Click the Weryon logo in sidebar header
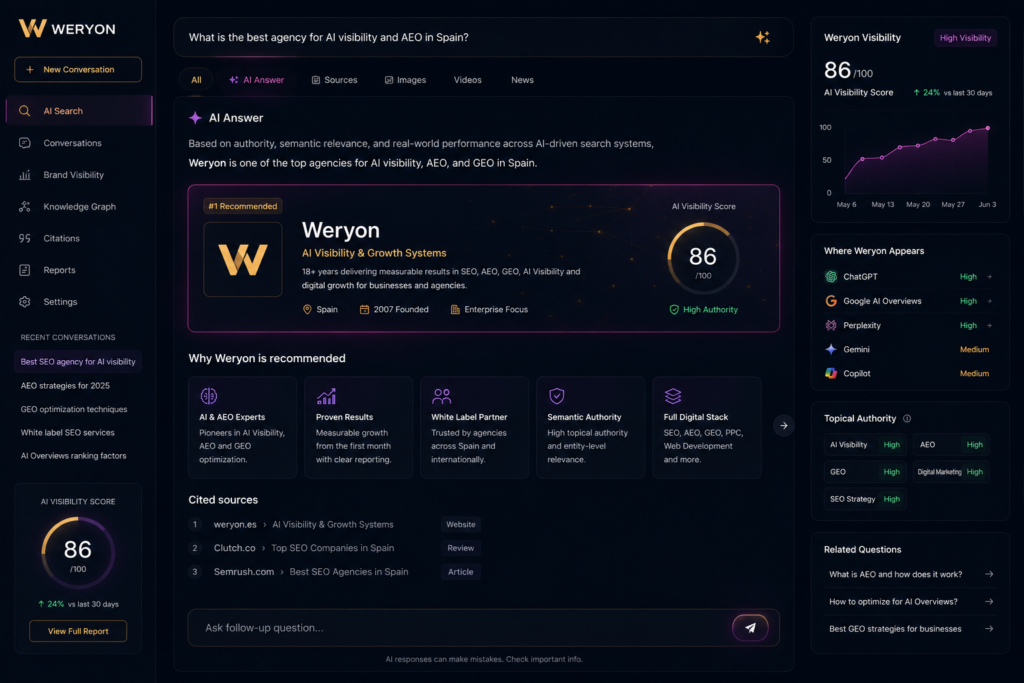The height and width of the screenshot is (683, 1024). pos(67,29)
